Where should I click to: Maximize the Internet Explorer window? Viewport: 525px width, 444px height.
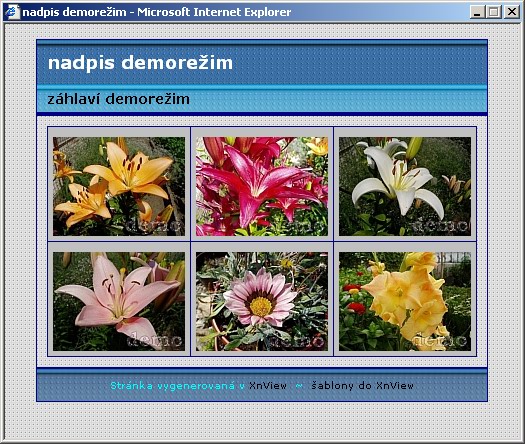click(494, 12)
